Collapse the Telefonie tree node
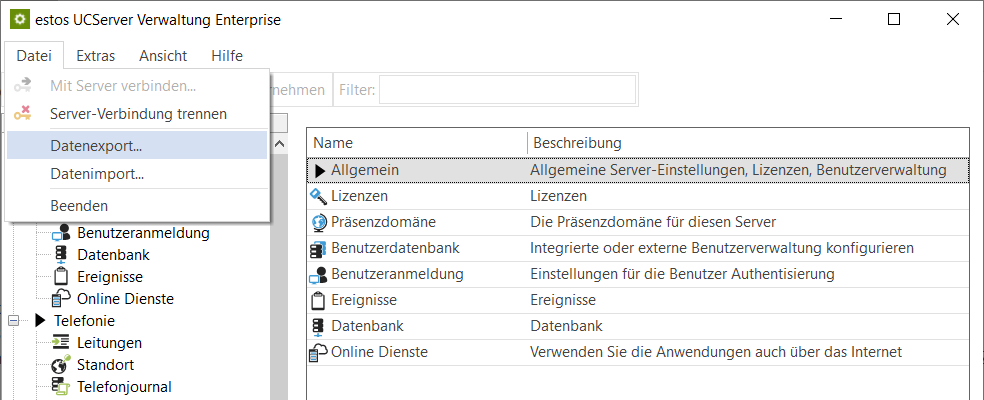This screenshot has width=984, height=400. (14, 321)
